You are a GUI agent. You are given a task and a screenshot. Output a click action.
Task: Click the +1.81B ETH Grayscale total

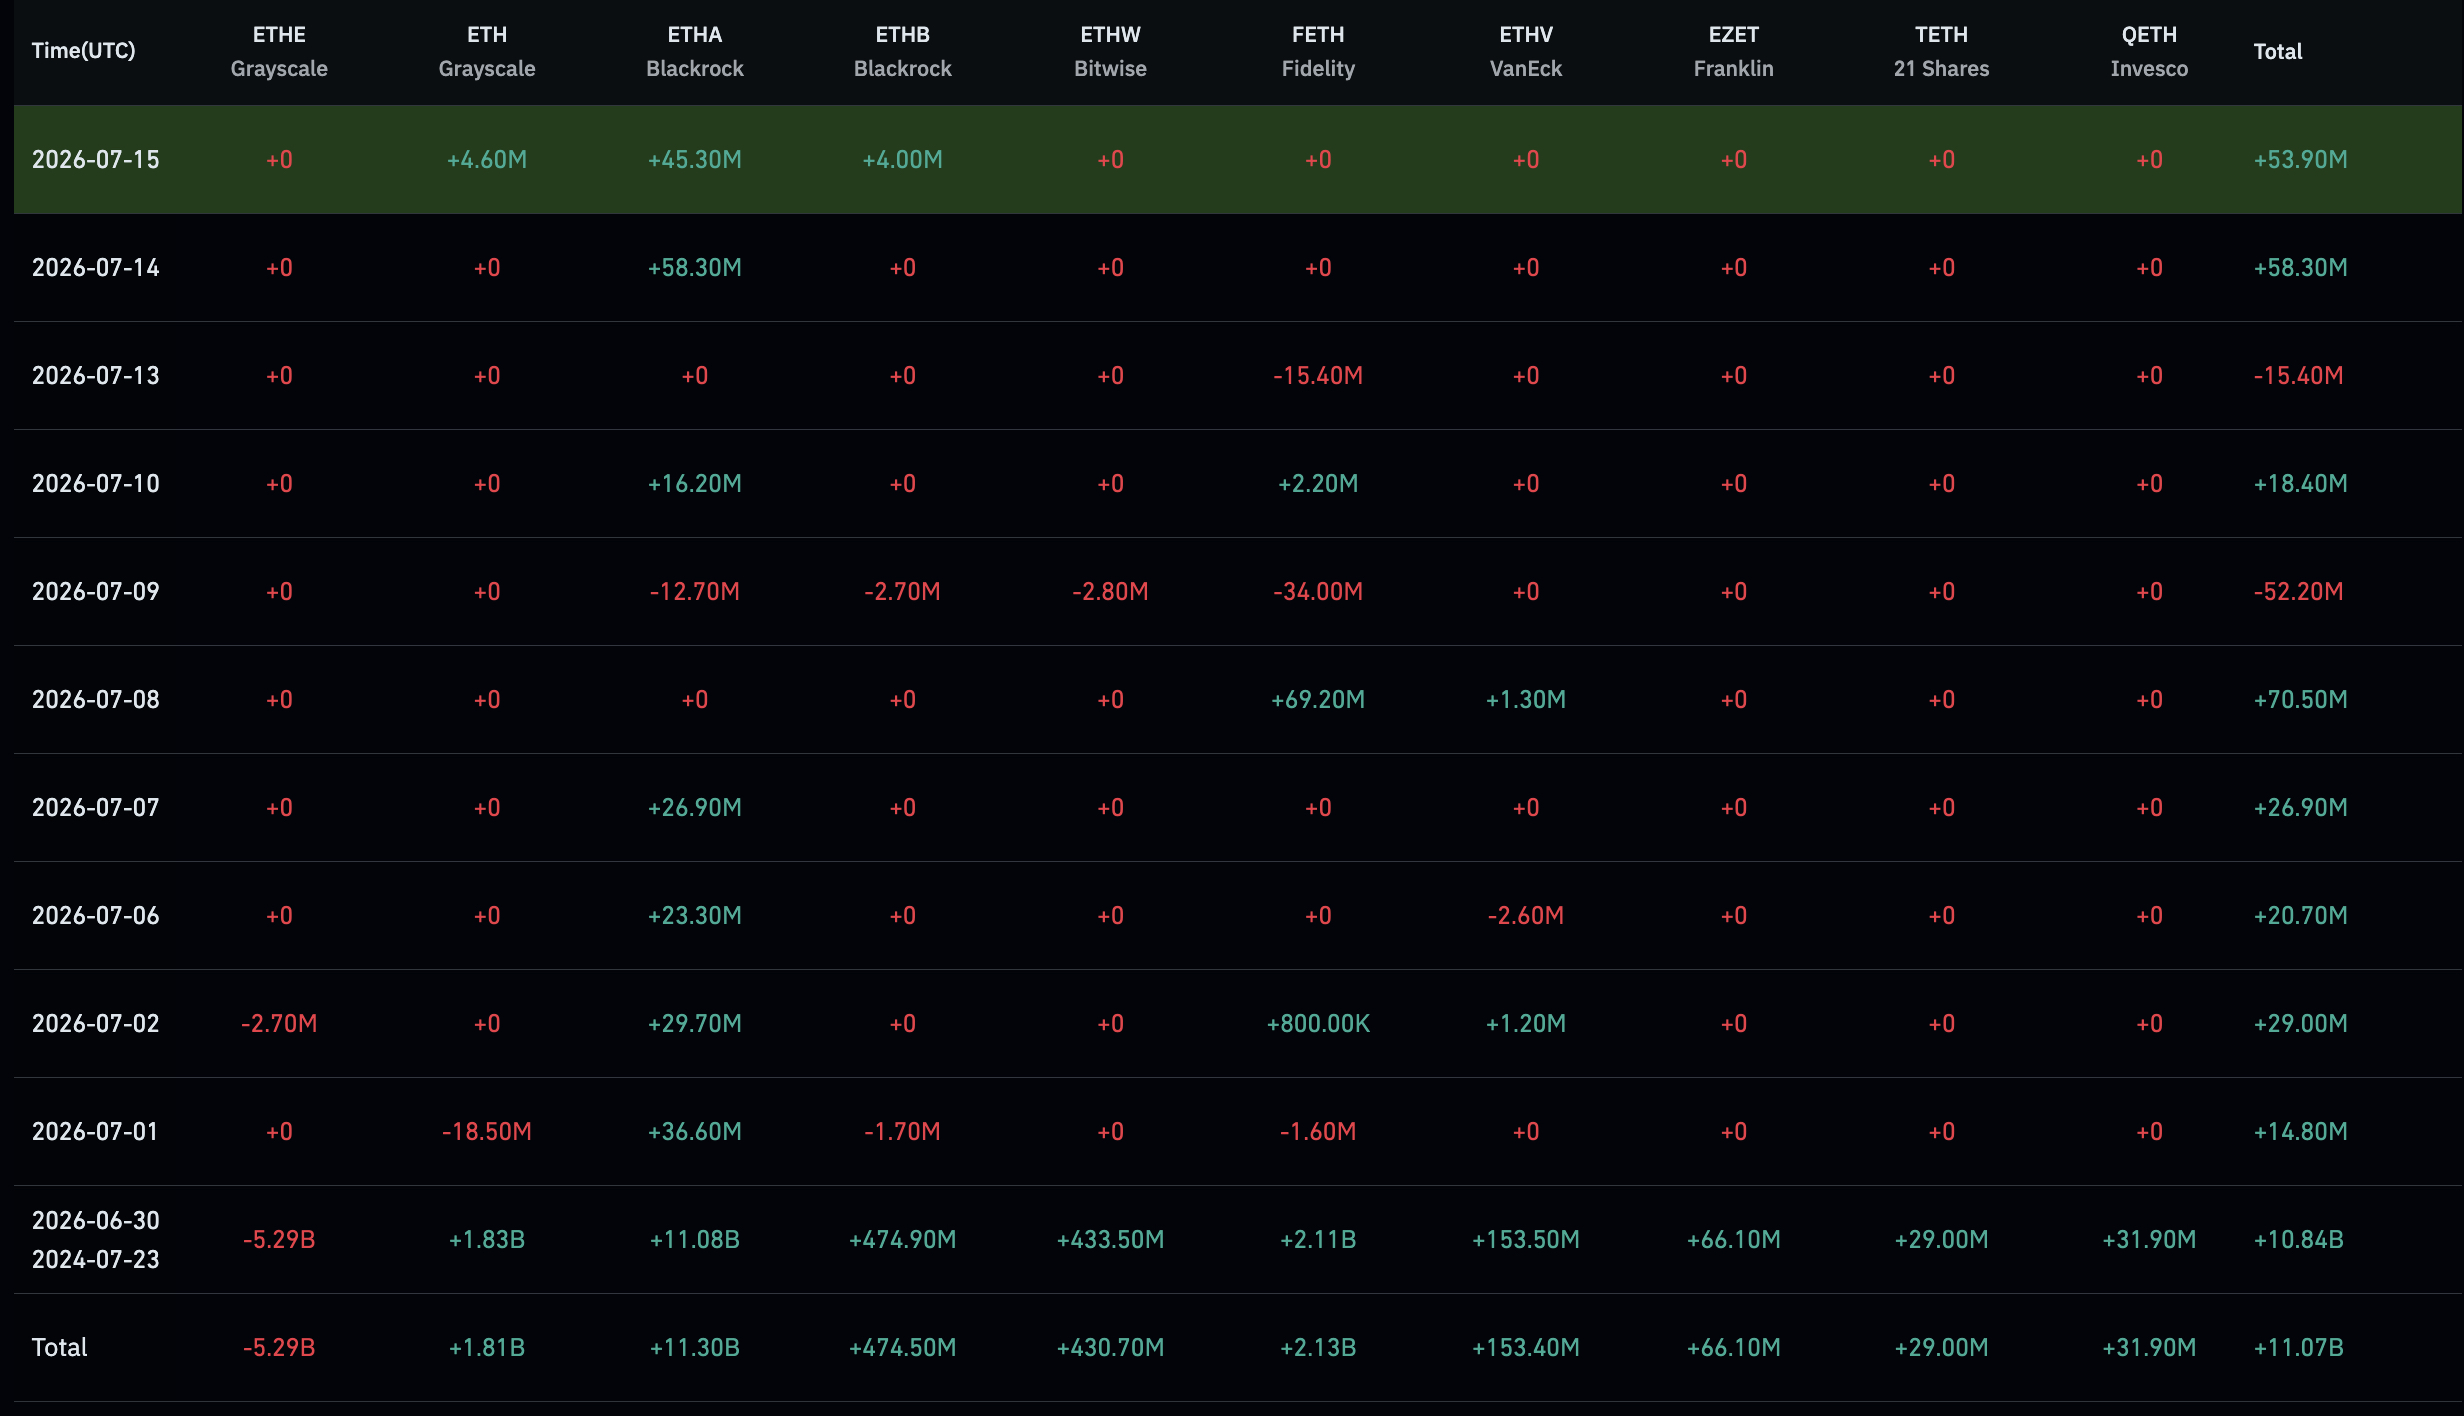coord(487,1348)
